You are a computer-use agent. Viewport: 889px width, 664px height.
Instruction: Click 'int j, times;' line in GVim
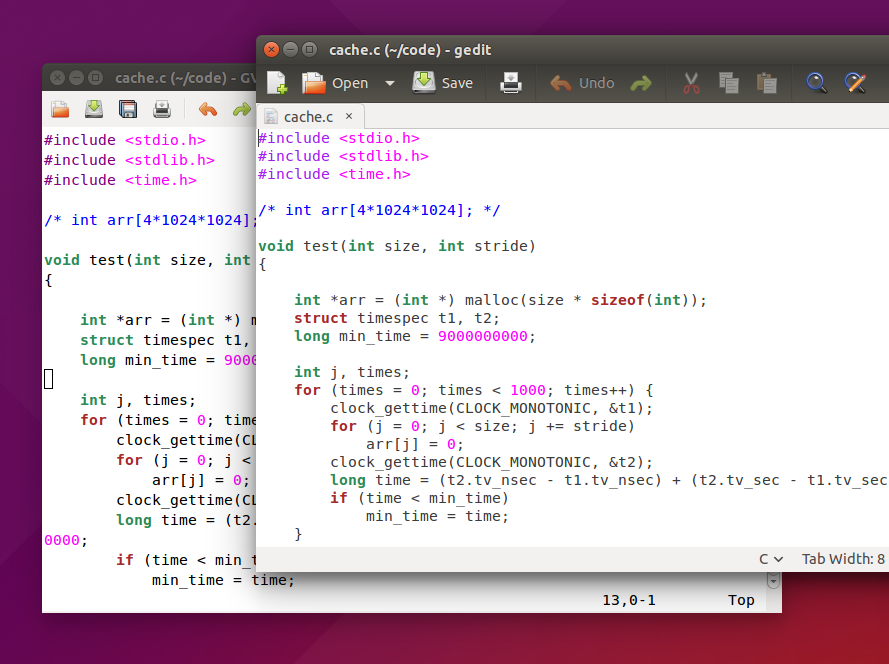point(138,400)
